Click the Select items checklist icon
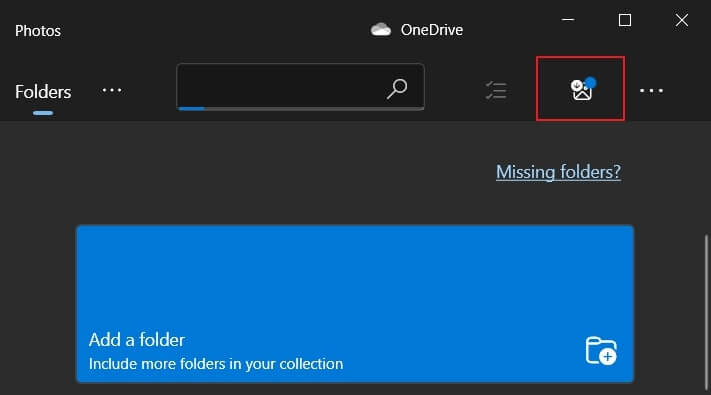Image resolution: width=711 pixels, height=395 pixels. click(x=496, y=90)
